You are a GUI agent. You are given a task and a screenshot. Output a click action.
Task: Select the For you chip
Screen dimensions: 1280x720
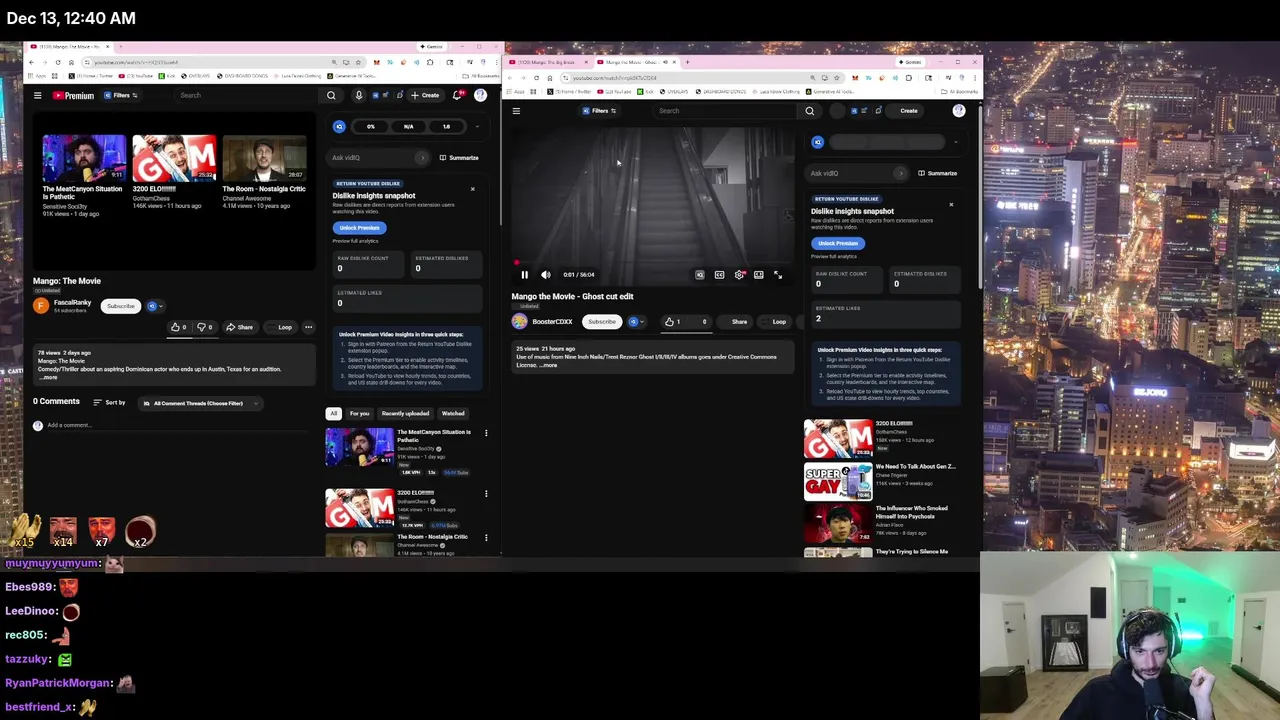pyautogui.click(x=359, y=413)
